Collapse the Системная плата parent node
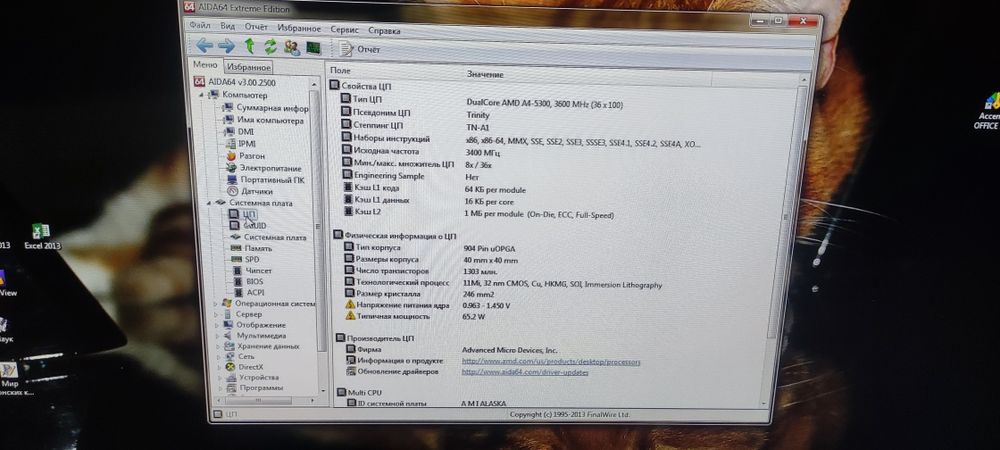The image size is (1000, 450). coord(210,203)
